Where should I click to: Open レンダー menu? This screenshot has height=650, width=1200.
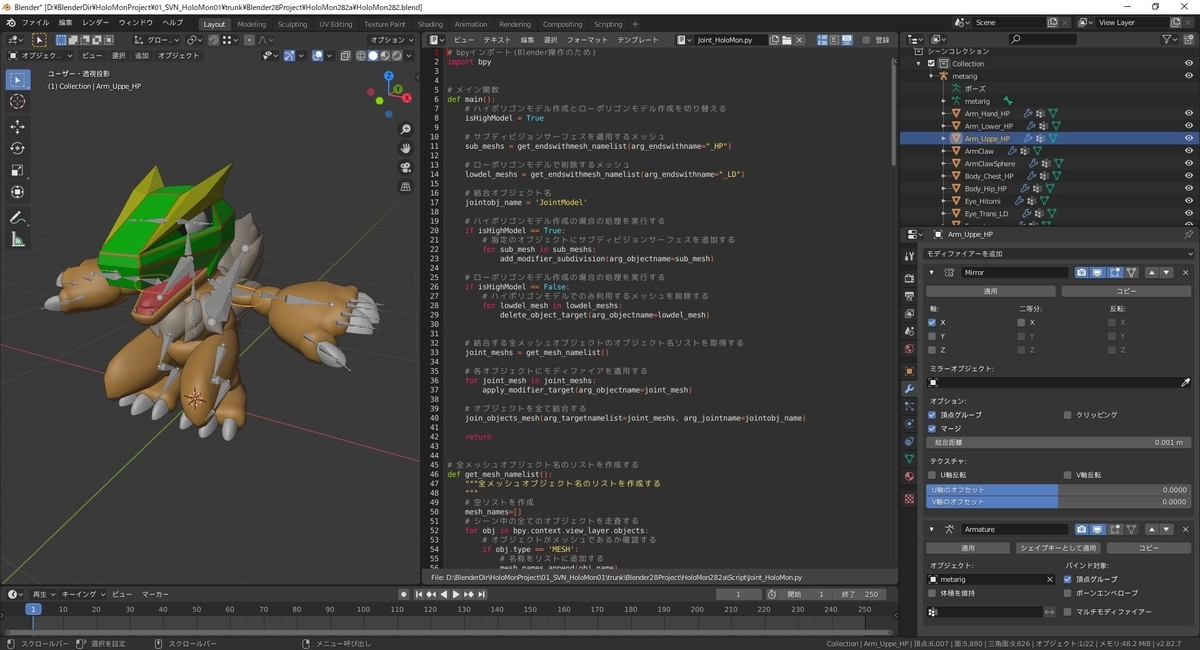click(x=96, y=23)
